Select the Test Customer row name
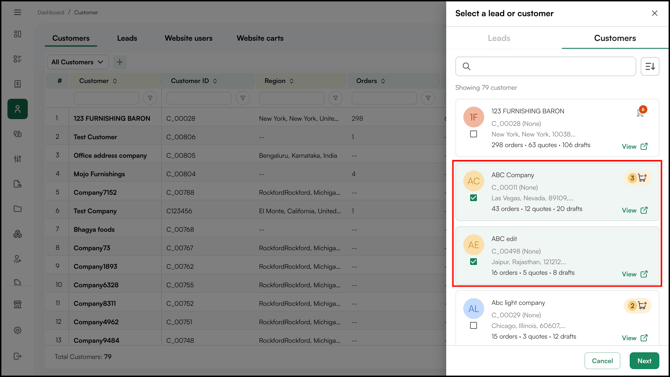Screen dimensions: 670x377 pyautogui.click(x=95, y=137)
